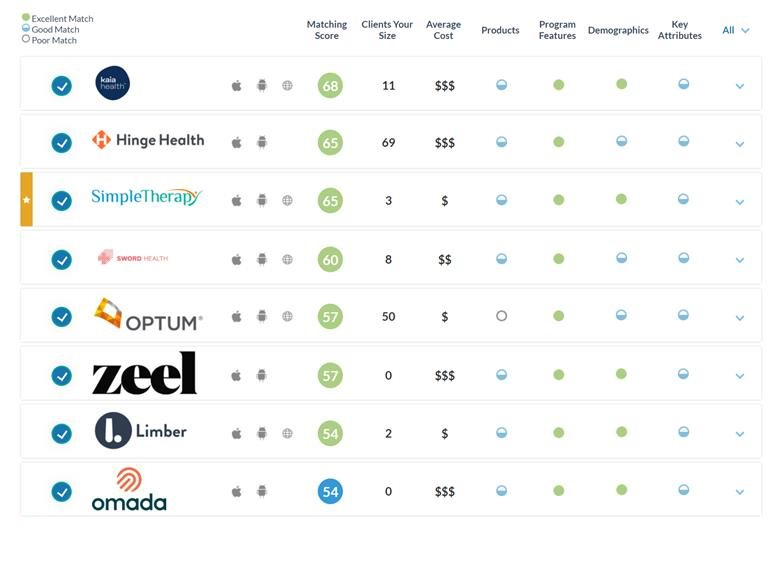Open the All filter dropdown
This screenshot has width=780, height=565.
[736, 31]
